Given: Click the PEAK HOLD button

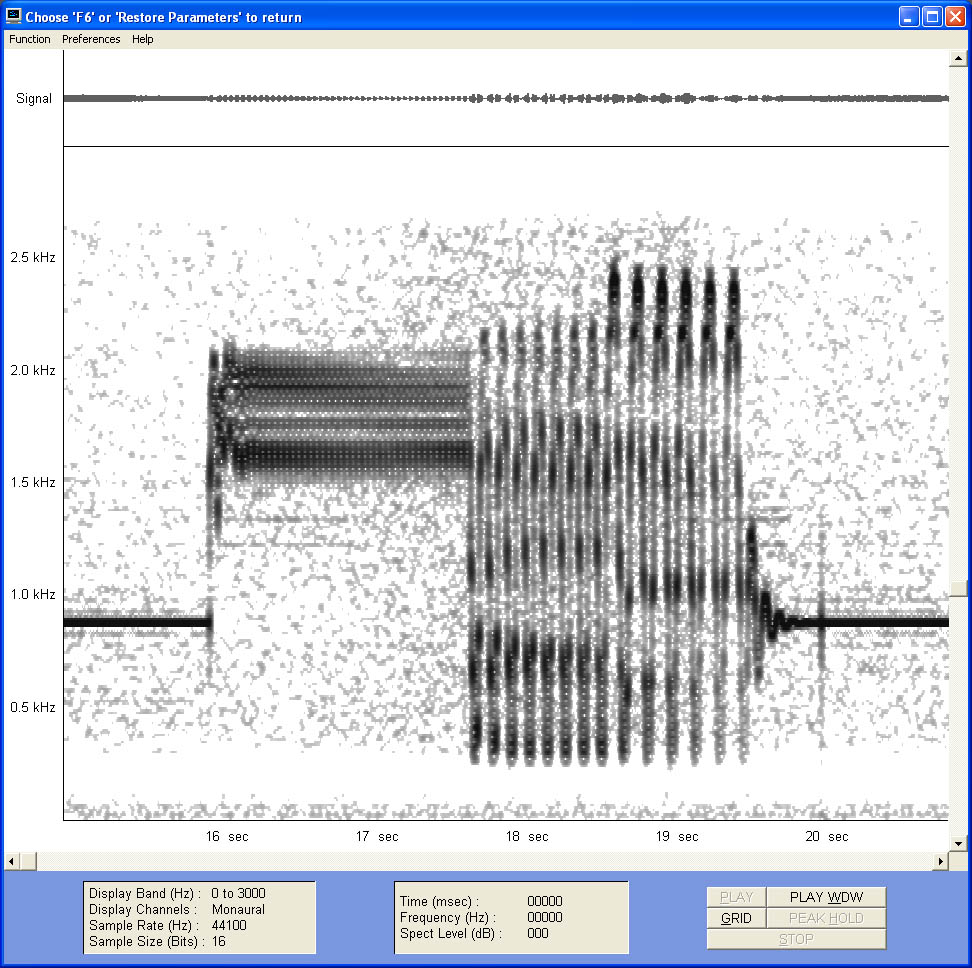Looking at the screenshot, I should [x=826, y=918].
